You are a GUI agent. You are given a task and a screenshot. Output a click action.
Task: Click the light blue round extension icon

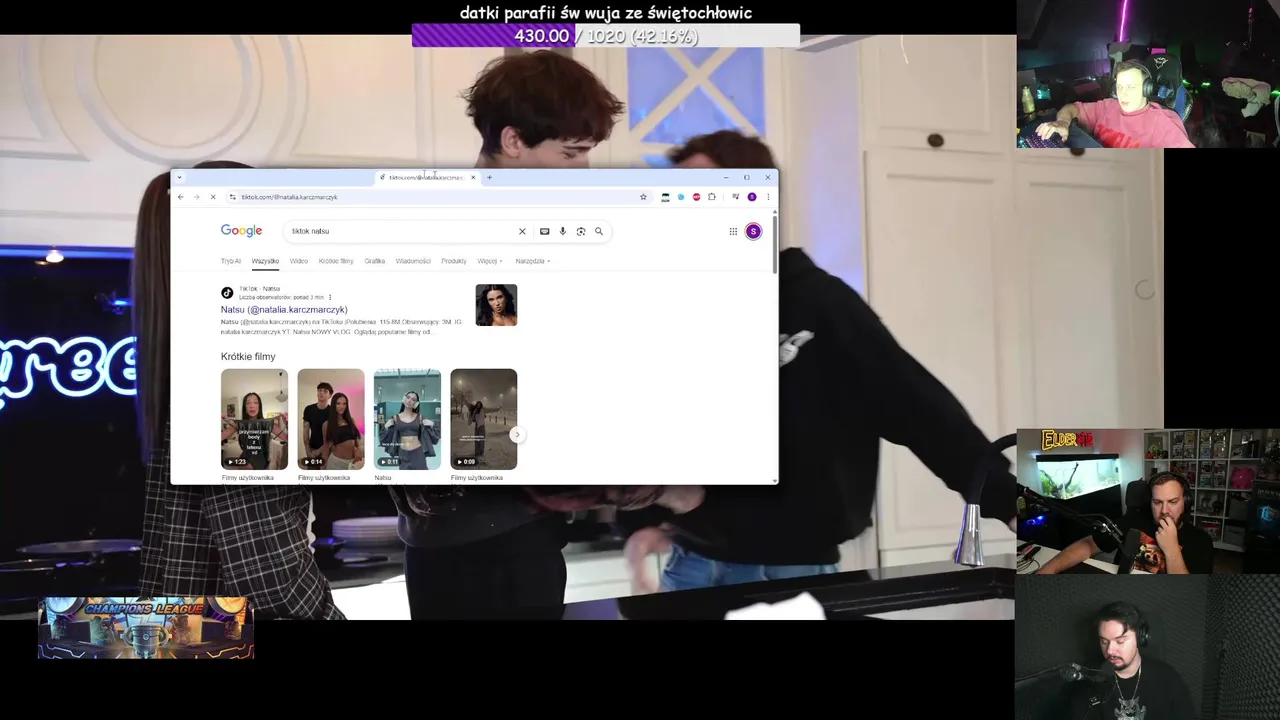click(x=681, y=197)
